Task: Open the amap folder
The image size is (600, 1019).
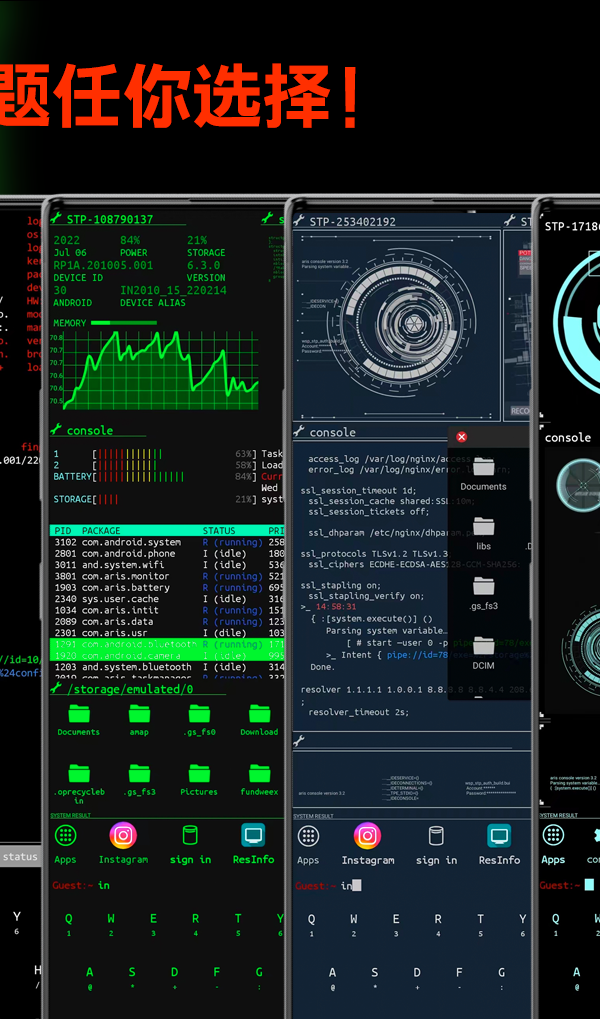Action: pos(139,714)
